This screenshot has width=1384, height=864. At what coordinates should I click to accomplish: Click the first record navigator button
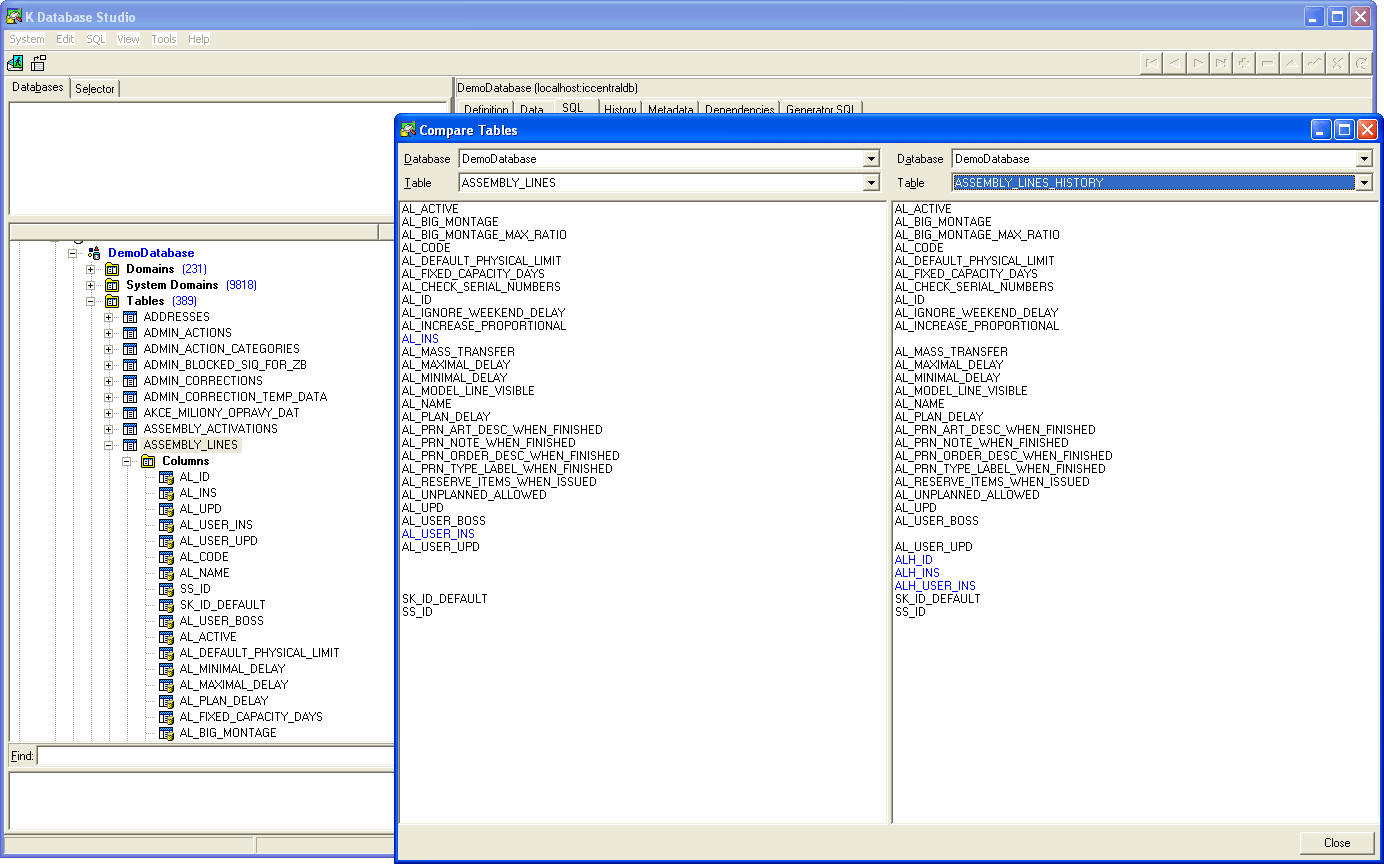tap(1152, 63)
